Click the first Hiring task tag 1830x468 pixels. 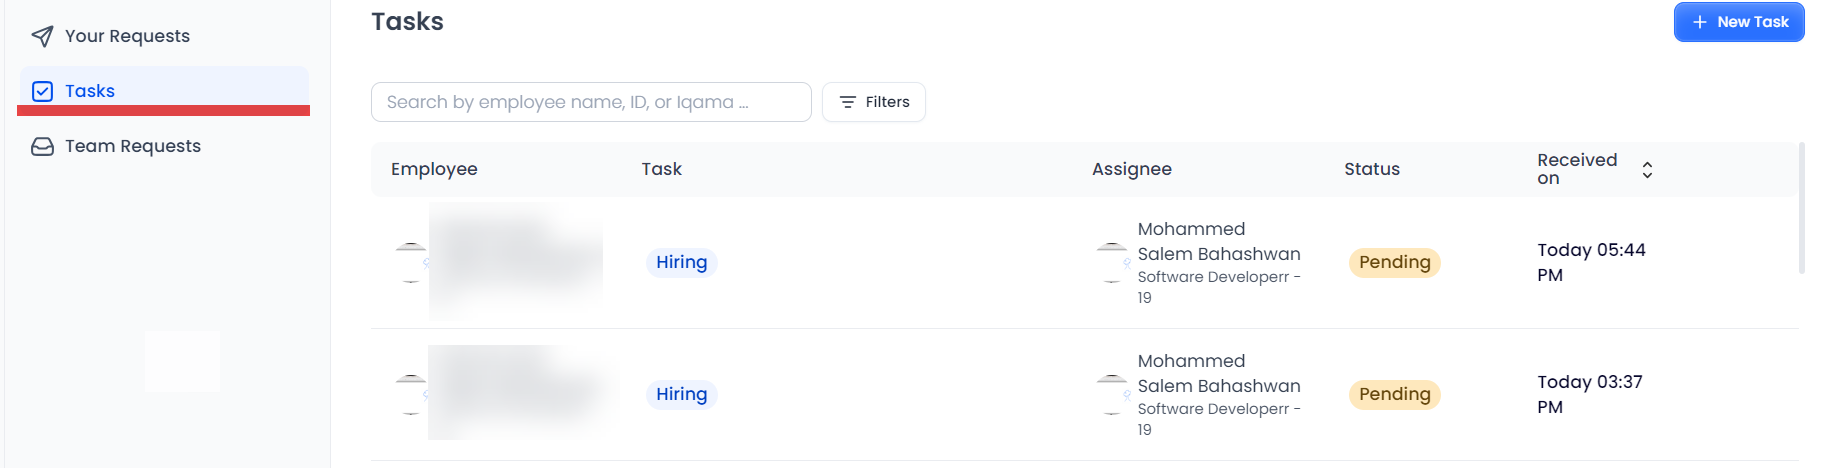tap(681, 263)
